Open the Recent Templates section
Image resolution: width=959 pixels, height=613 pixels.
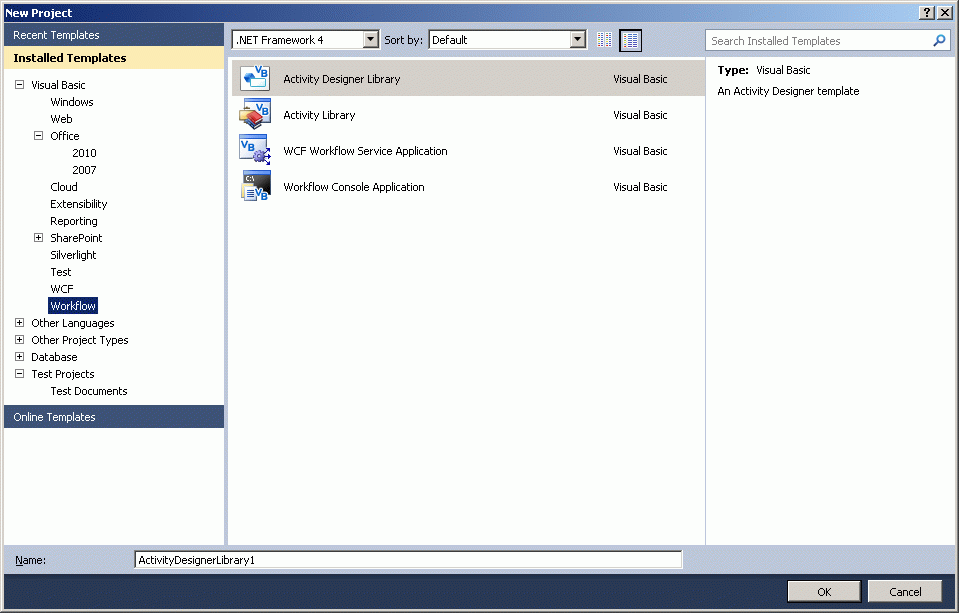coord(114,35)
